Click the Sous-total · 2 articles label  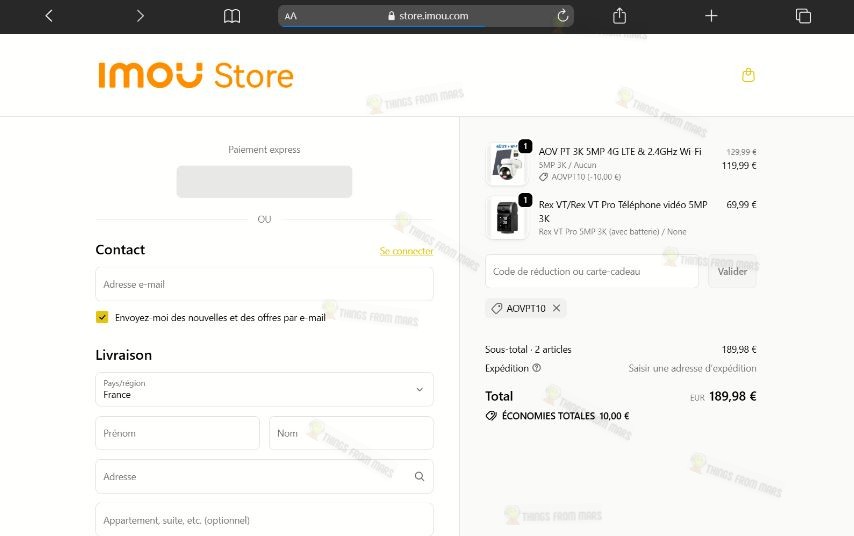(x=528, y=349)
